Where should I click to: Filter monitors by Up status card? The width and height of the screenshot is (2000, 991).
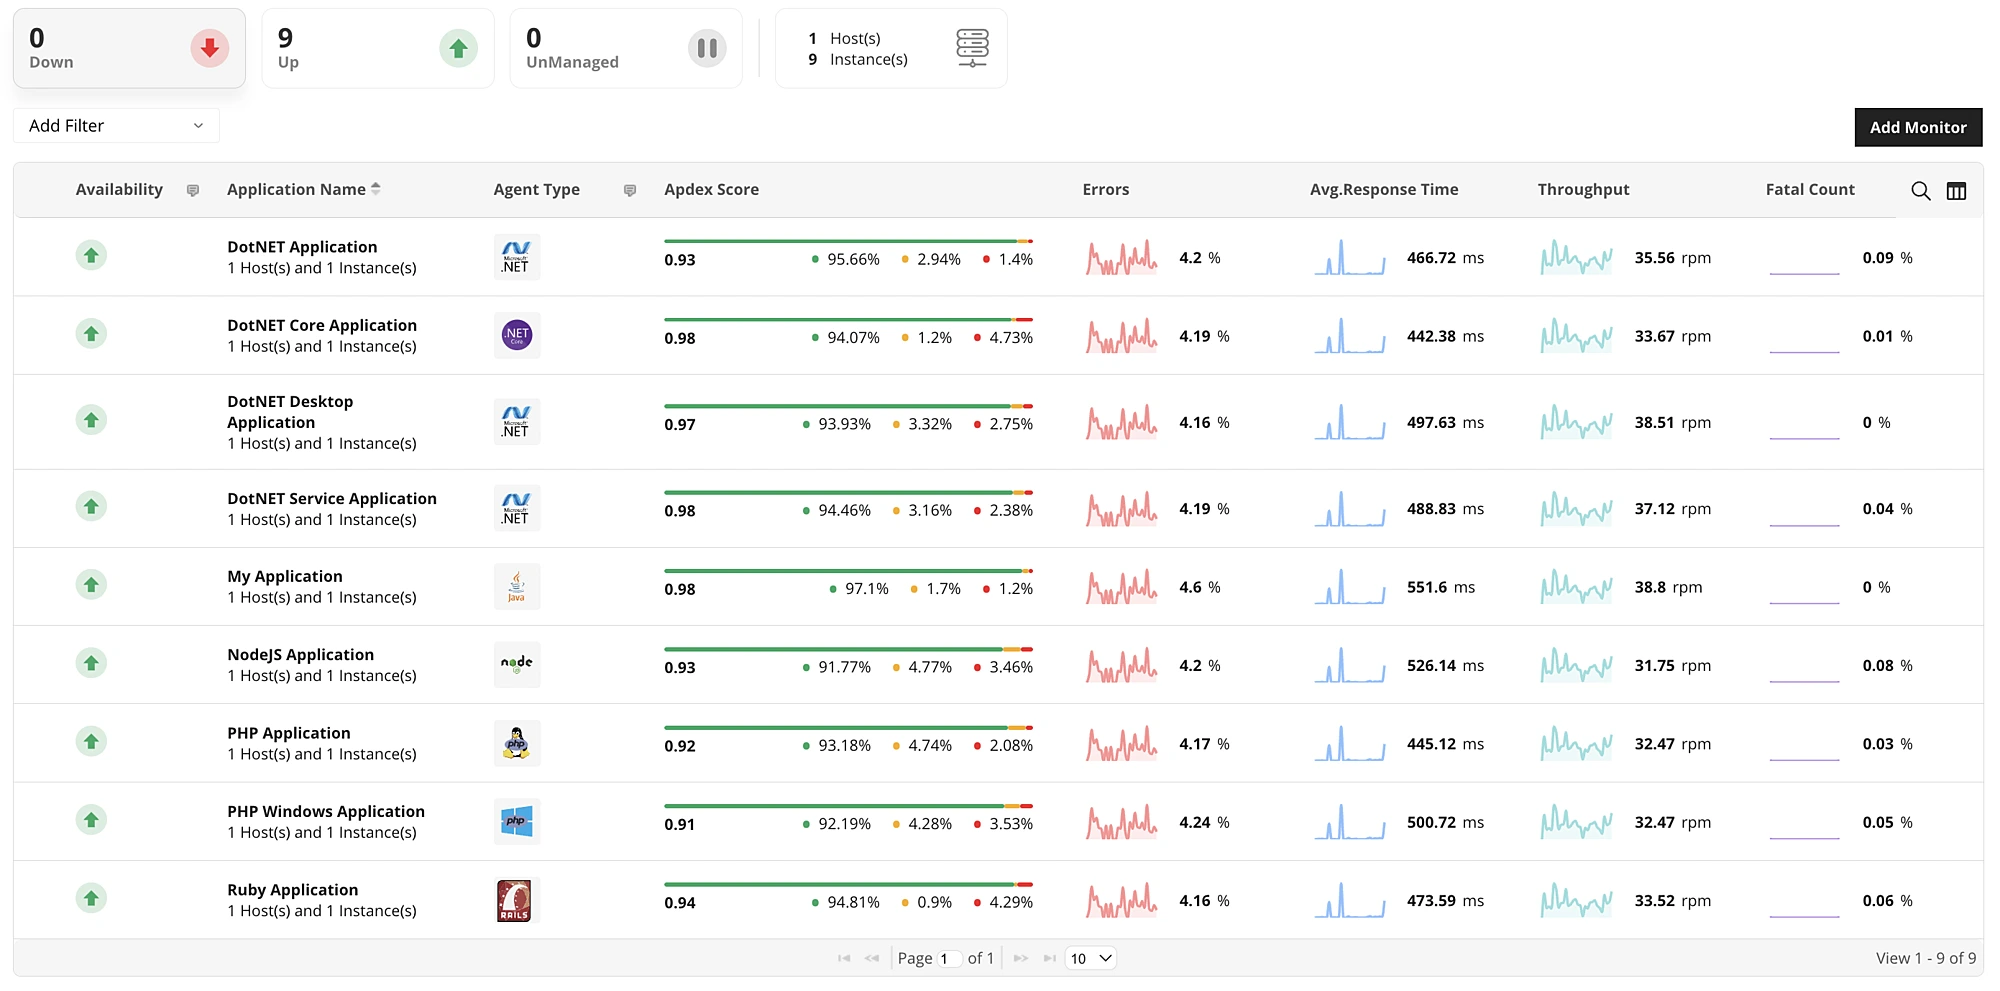click(377, 48)
